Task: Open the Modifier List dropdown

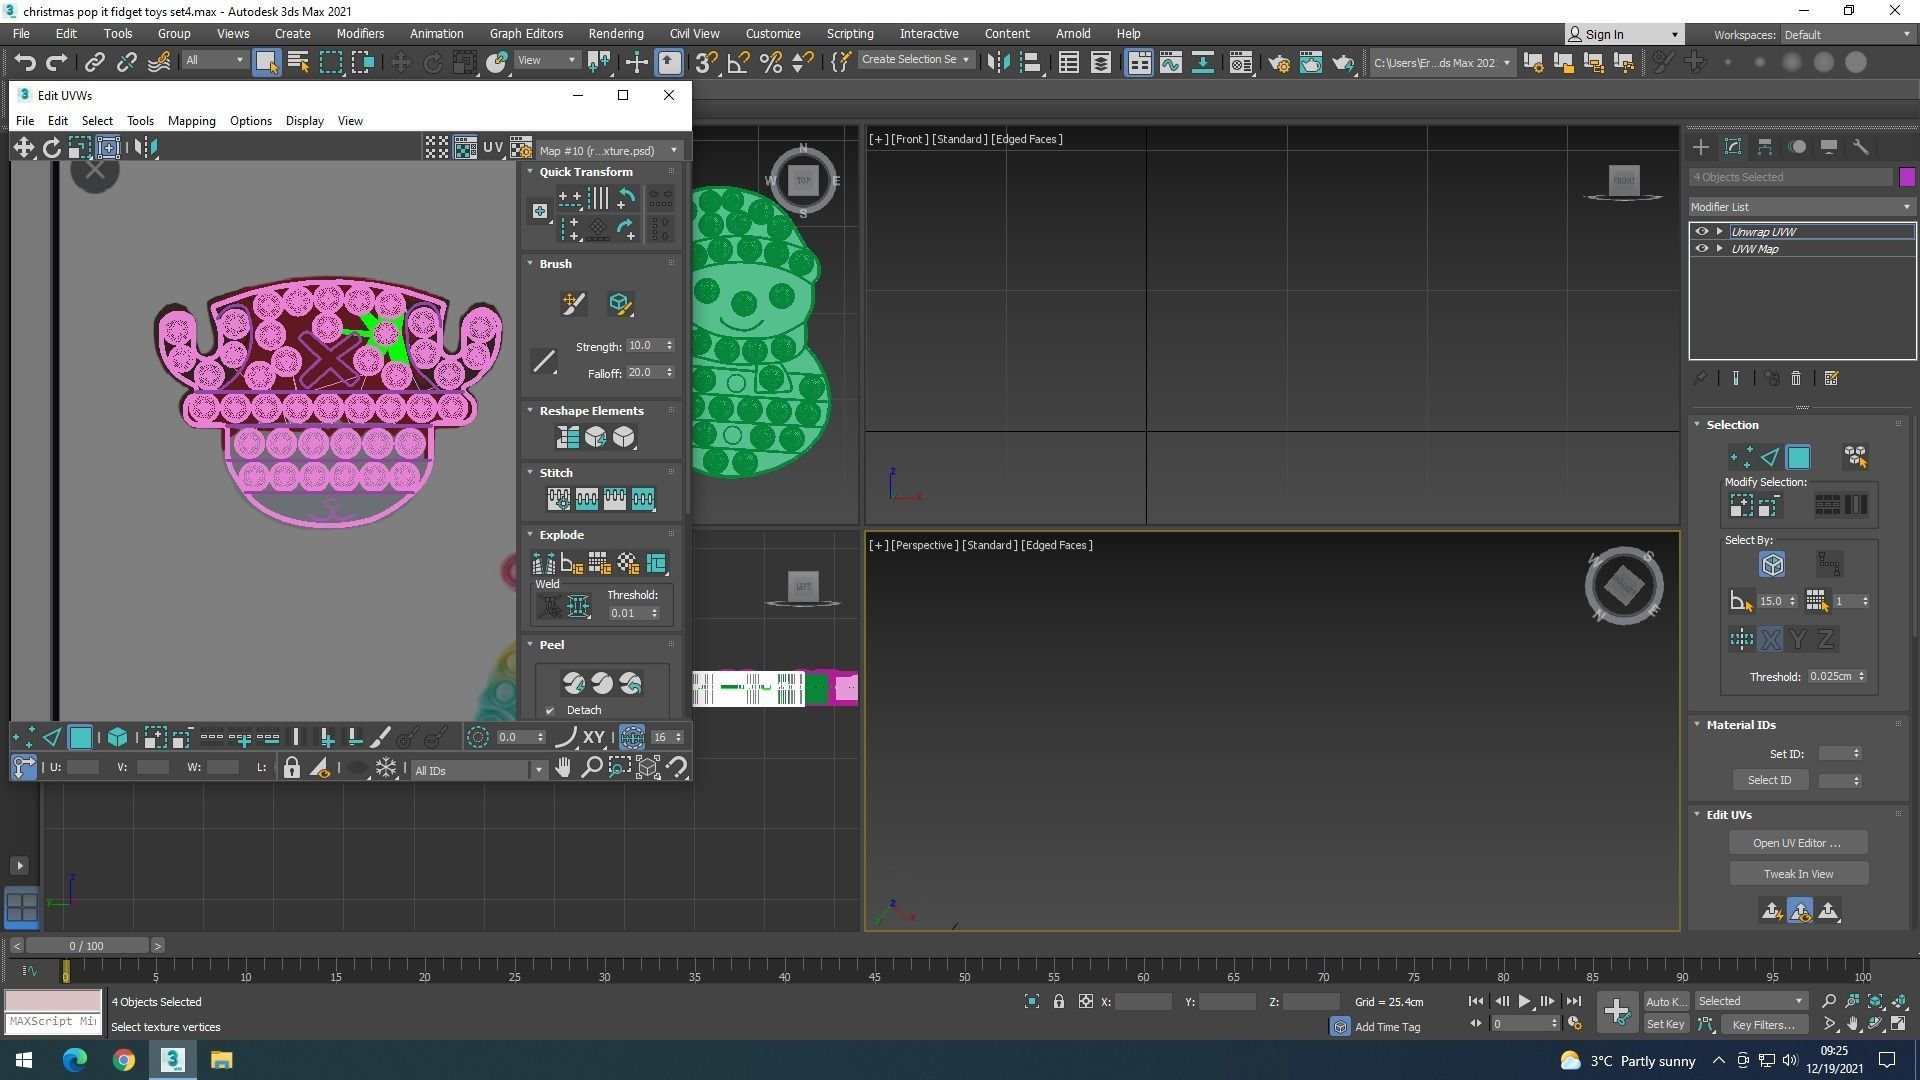Action: click(x=1800, y=207)
